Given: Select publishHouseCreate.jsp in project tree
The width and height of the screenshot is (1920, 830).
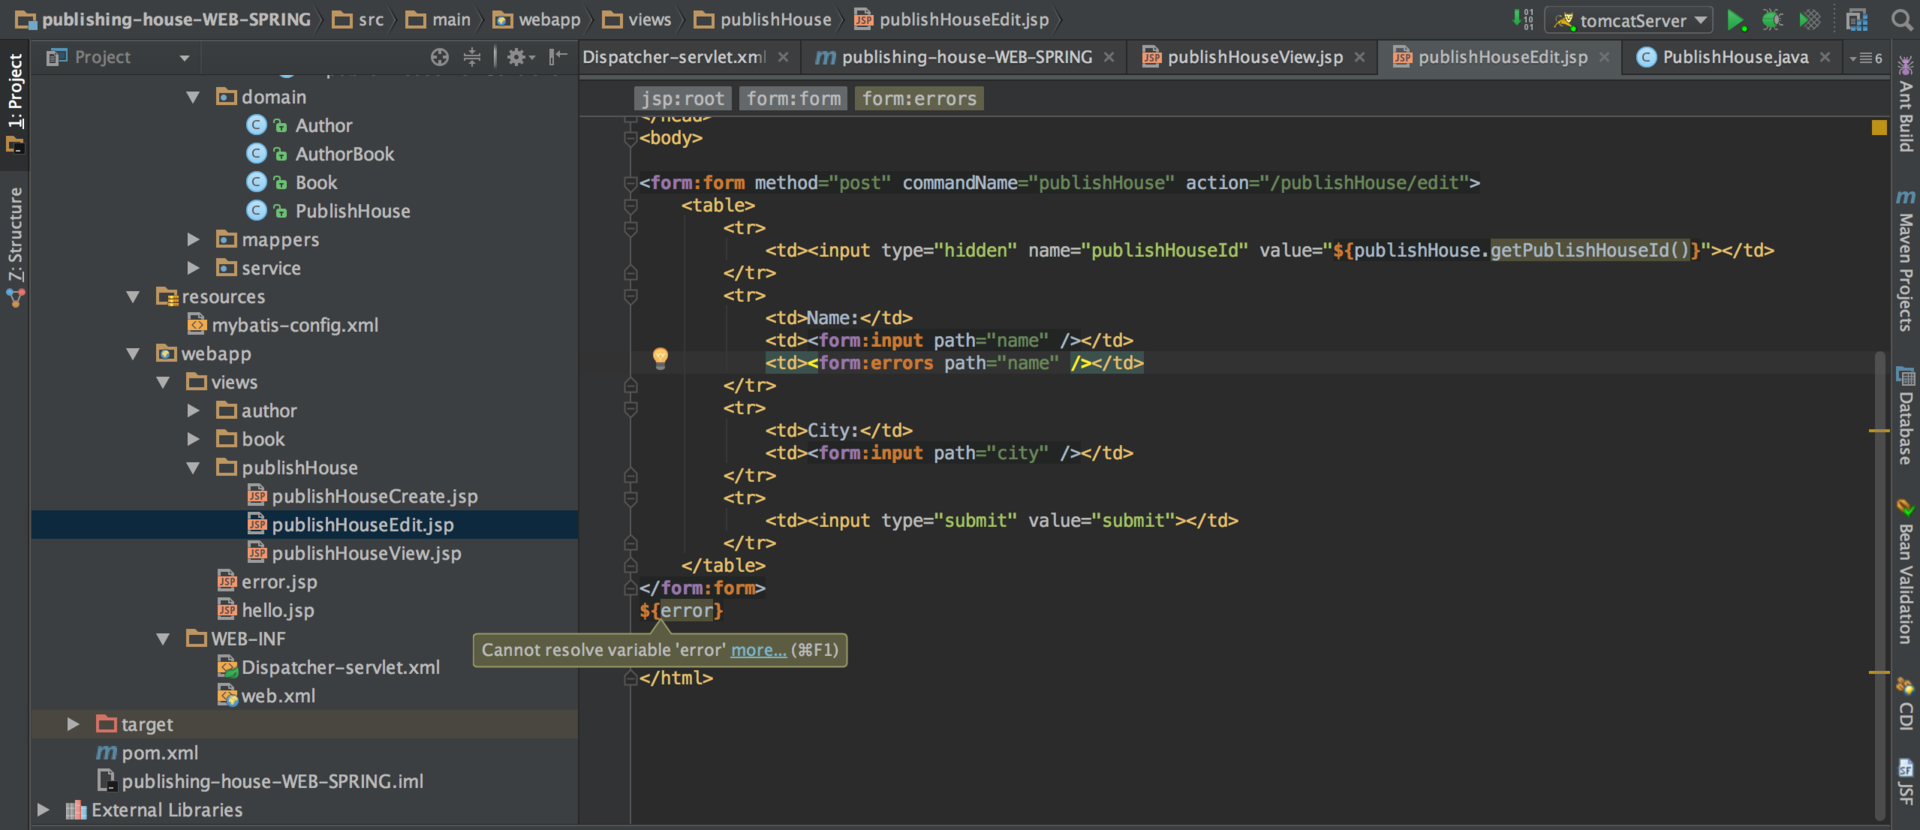Looking at the screenshot, I should (375, 497).
